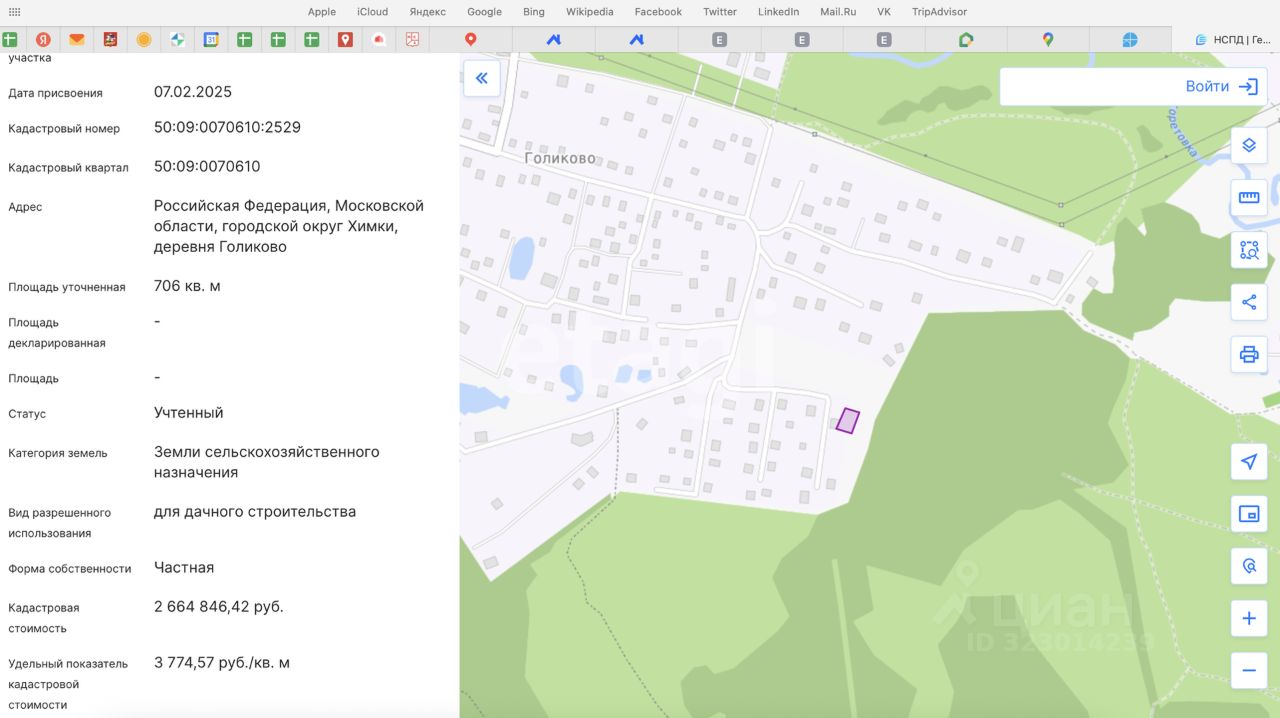Zoom out the map with minus
Image resolution: width=1280 pixels, height=718 pixels.
1248,670
